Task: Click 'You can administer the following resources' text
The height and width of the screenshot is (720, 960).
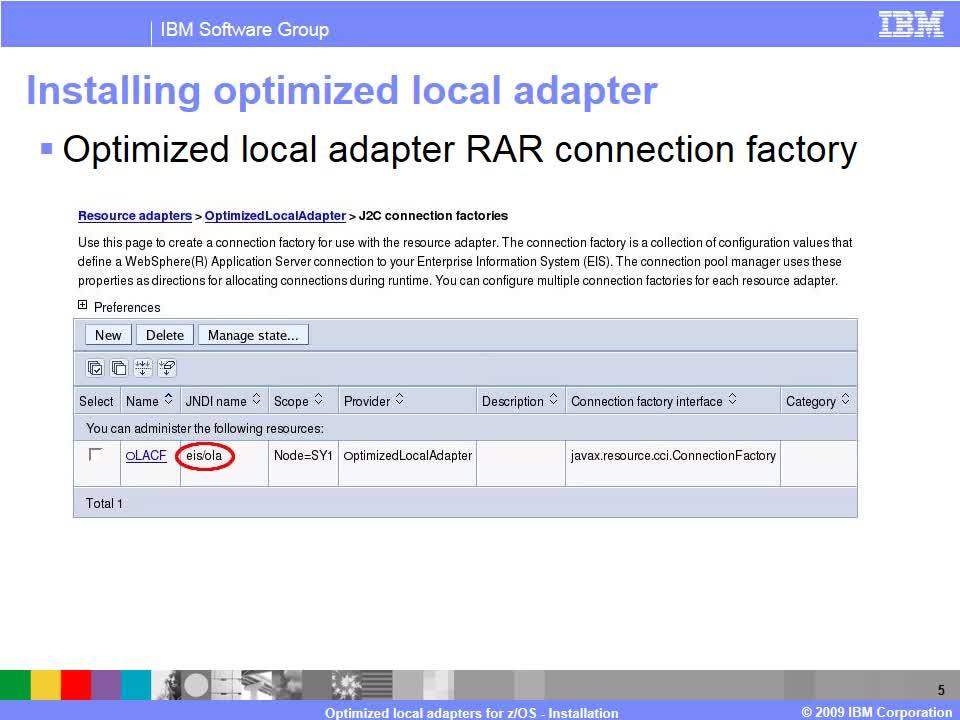Action: pyautogui.click(x=205, y=429)
